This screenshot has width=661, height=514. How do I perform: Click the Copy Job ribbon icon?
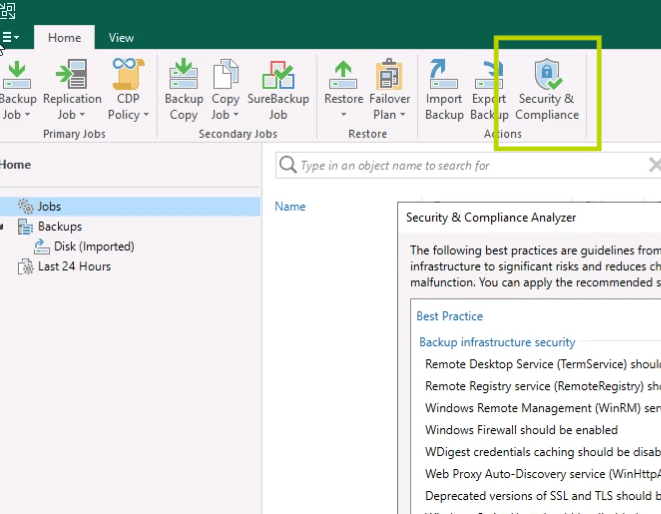[226, 74]
